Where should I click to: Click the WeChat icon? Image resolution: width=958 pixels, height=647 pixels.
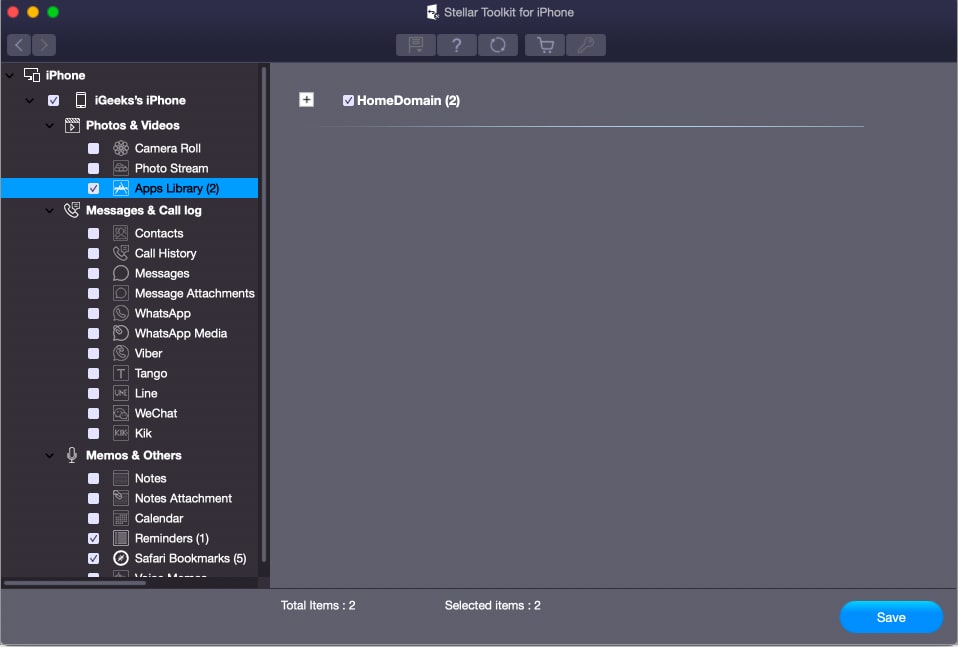pyautogui.click(x=121, y=413)
